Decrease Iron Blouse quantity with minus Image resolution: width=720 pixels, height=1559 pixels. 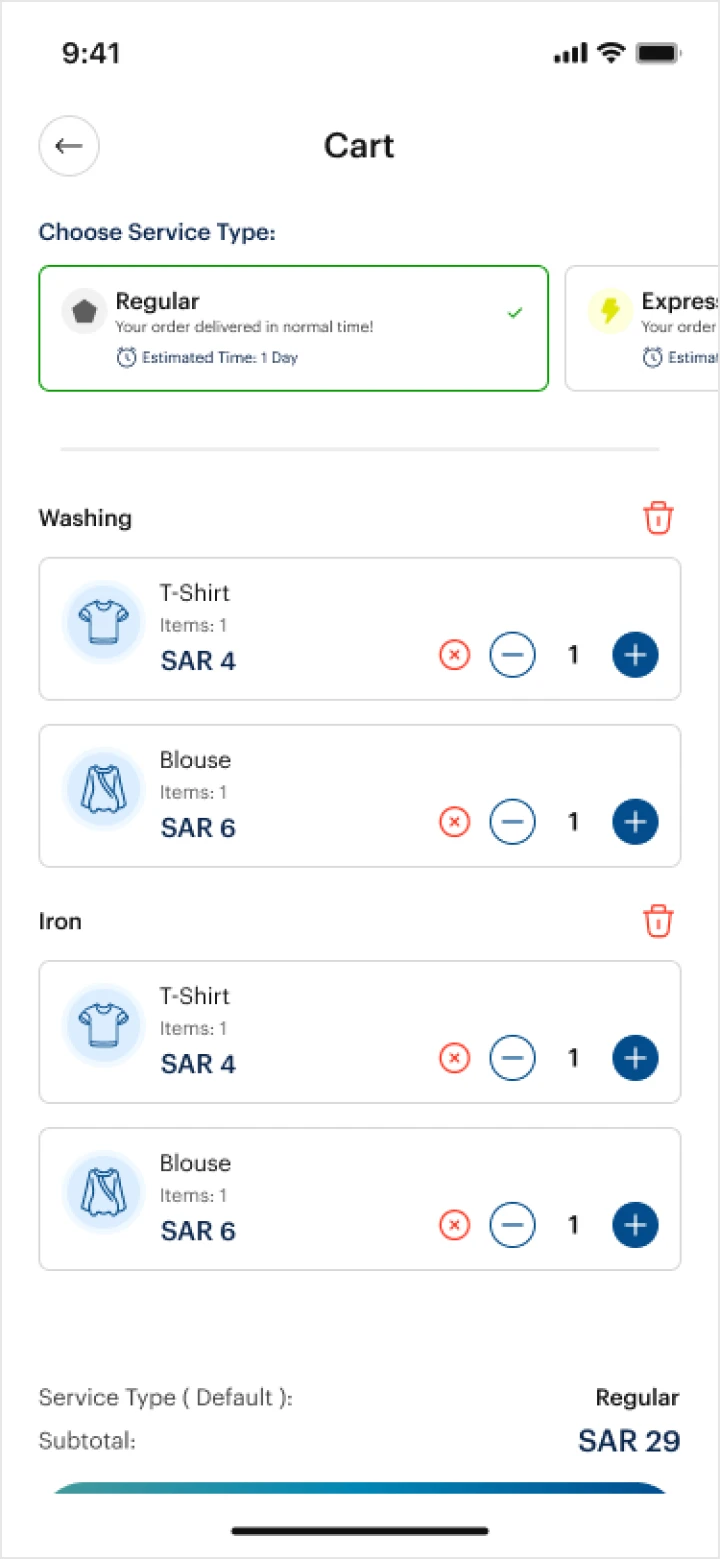[x=512, y=1225]
